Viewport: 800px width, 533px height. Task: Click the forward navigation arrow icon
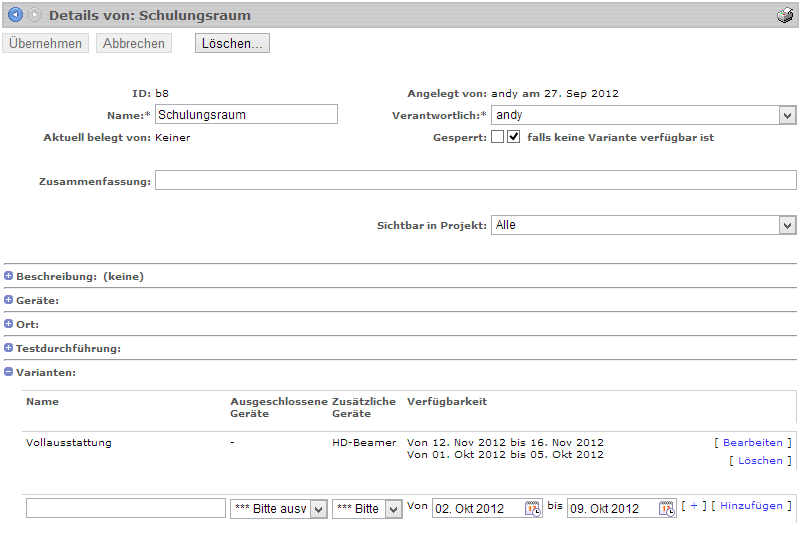pyautogui.click(x=35, y=15)
